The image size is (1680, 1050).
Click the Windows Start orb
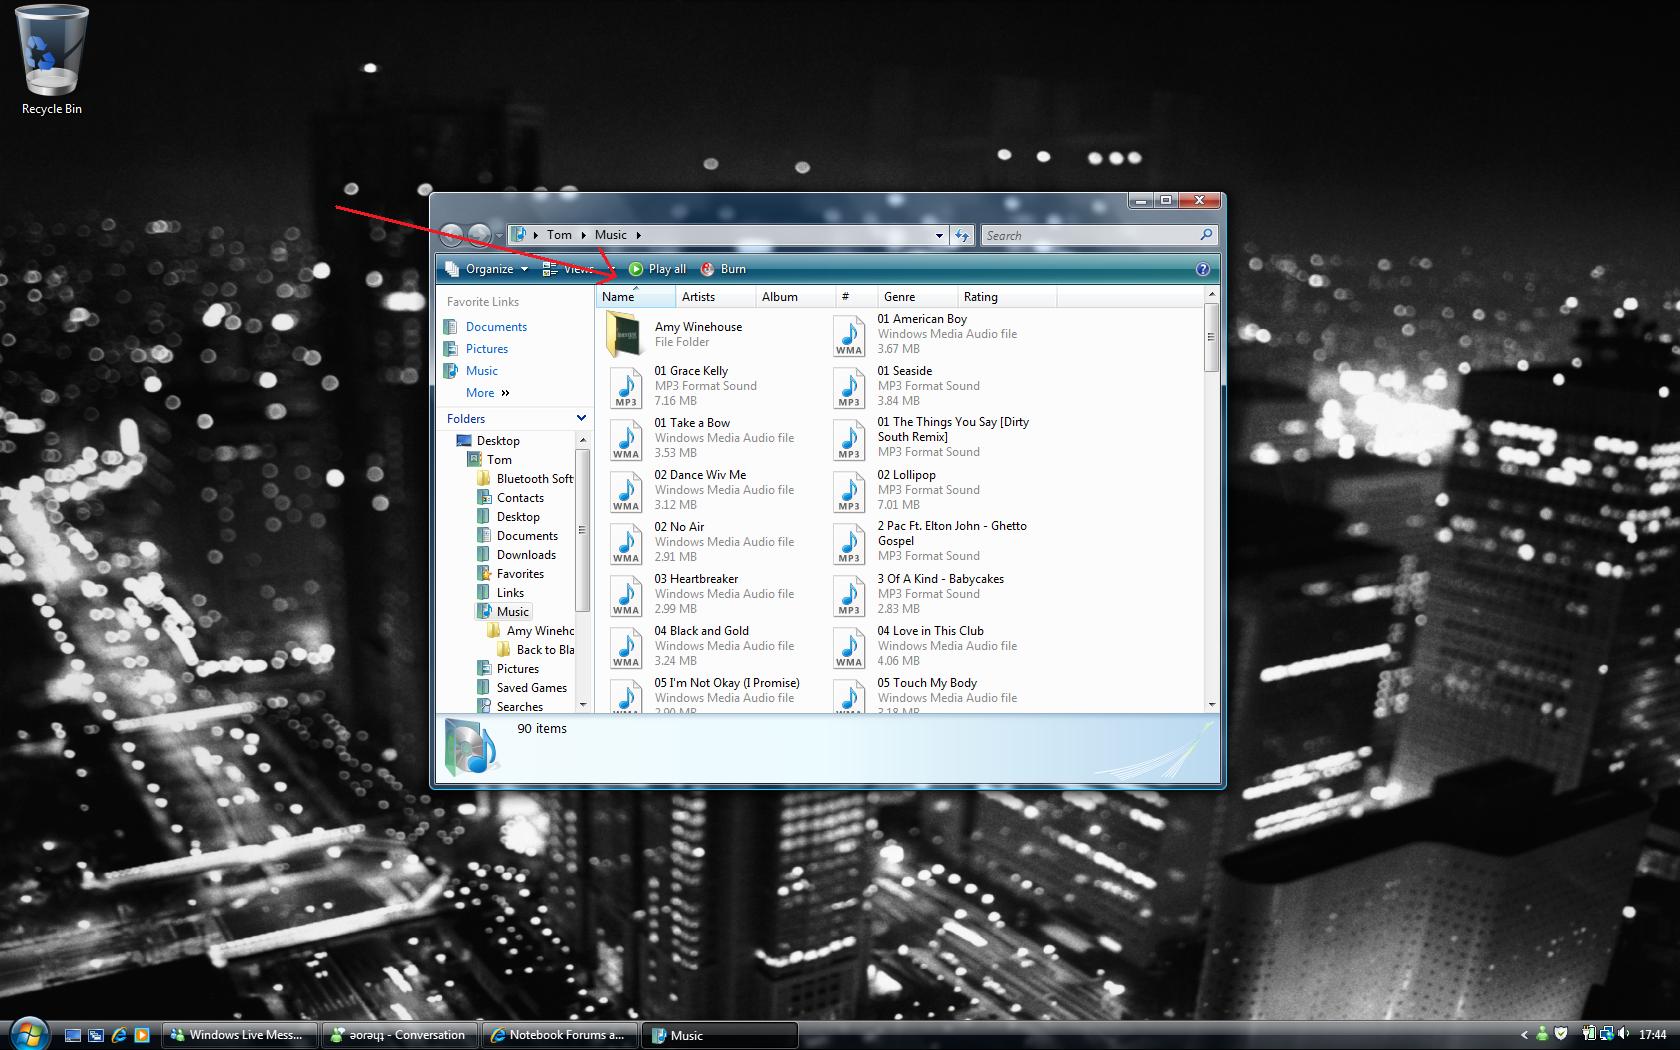[x=28, y=1033]
